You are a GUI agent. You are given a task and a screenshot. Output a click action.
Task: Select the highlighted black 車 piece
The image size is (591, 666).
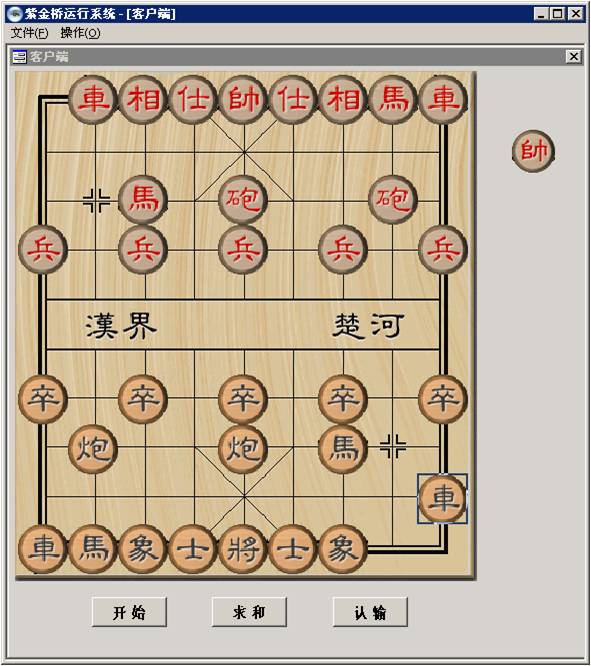click(443, 498)
